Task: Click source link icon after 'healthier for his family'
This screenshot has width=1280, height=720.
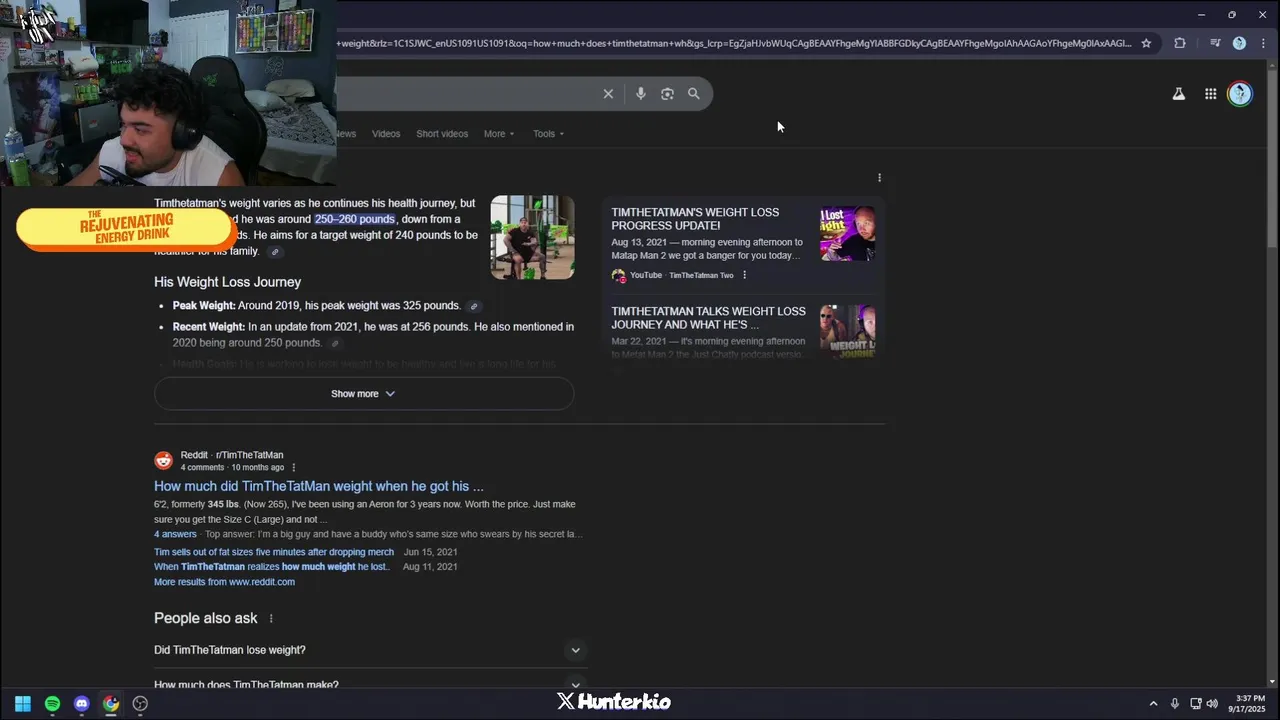Action: pyautogui.click(x=275, y=252)
